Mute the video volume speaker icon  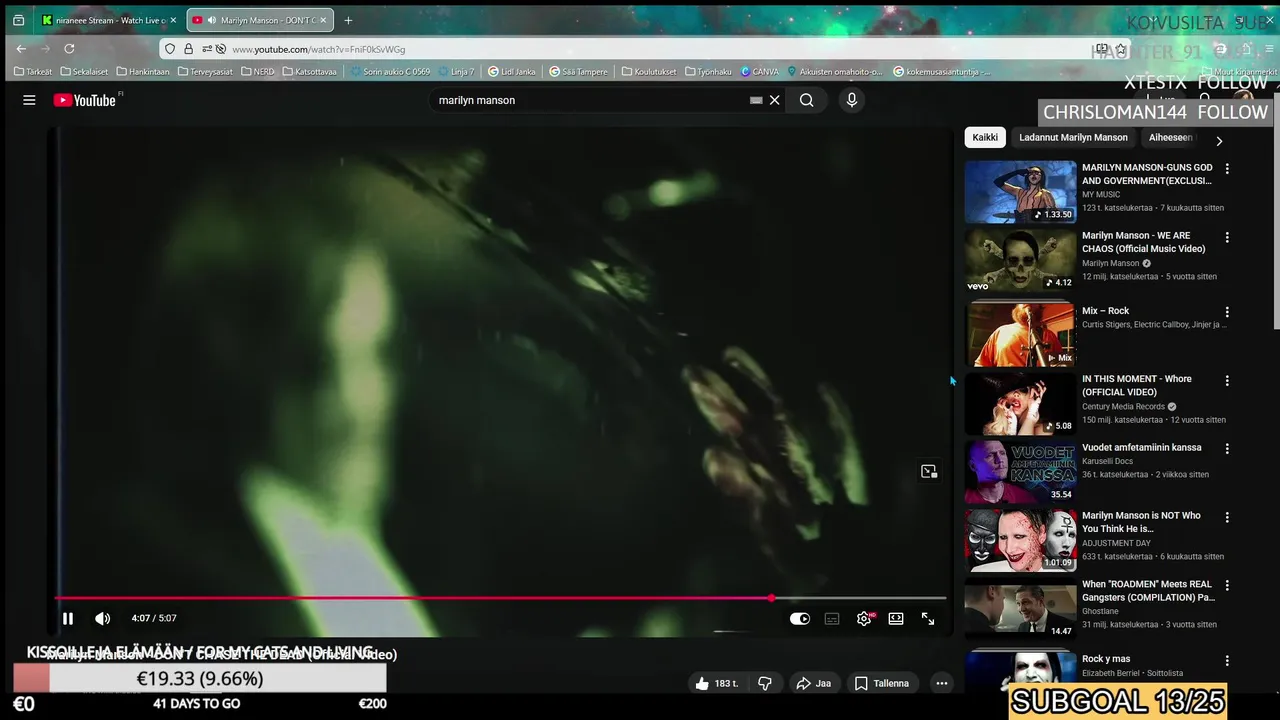tap(102, 619)
